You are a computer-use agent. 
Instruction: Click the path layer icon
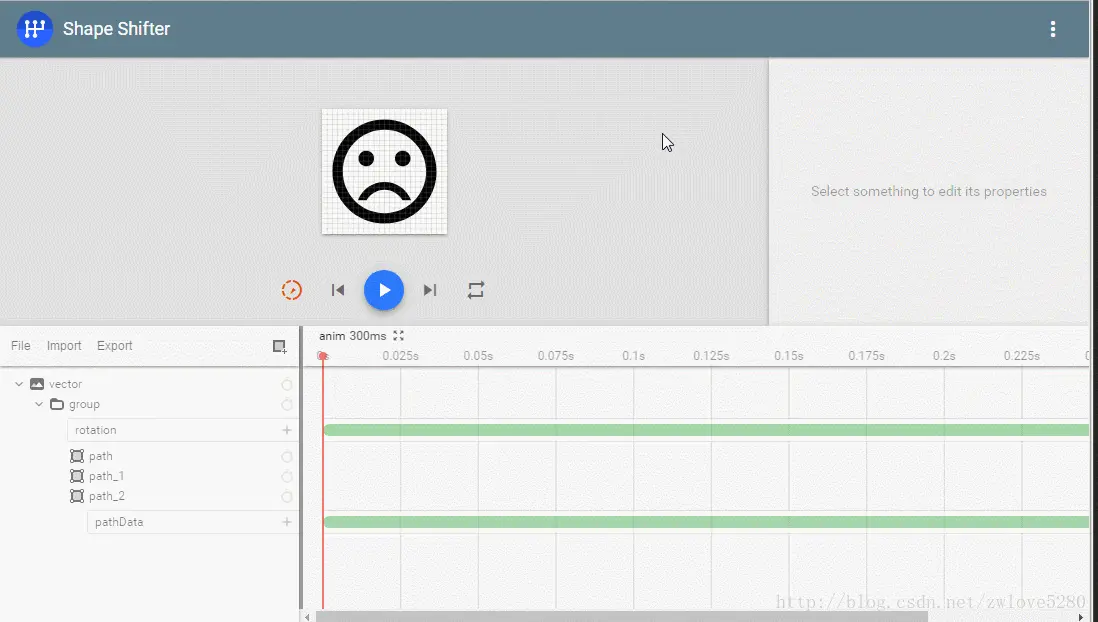tap(77, 456)
